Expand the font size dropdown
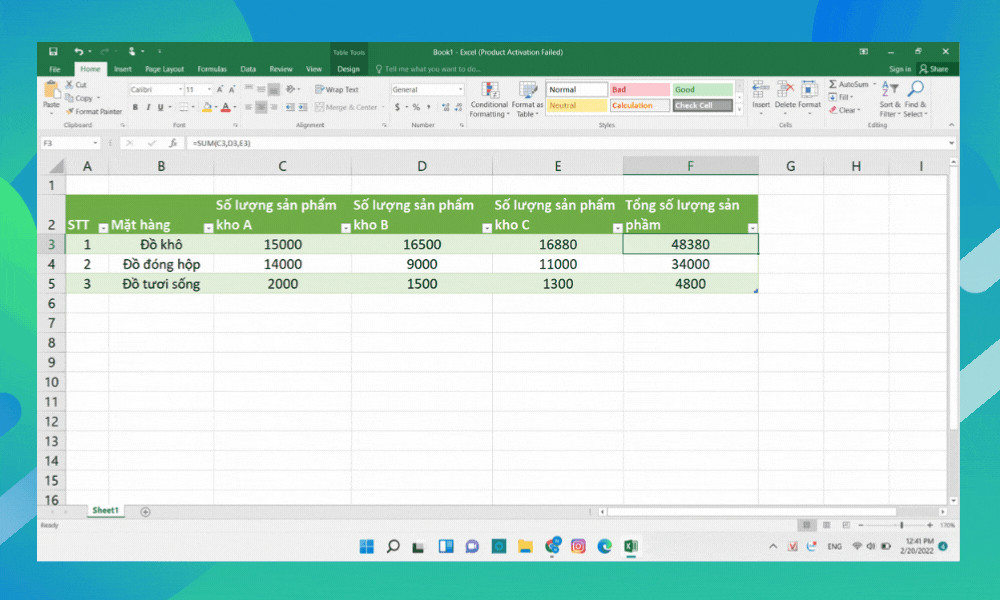The width and height of the screenshot is (1000, 600). pyautogui.click(x=209, y=89)
